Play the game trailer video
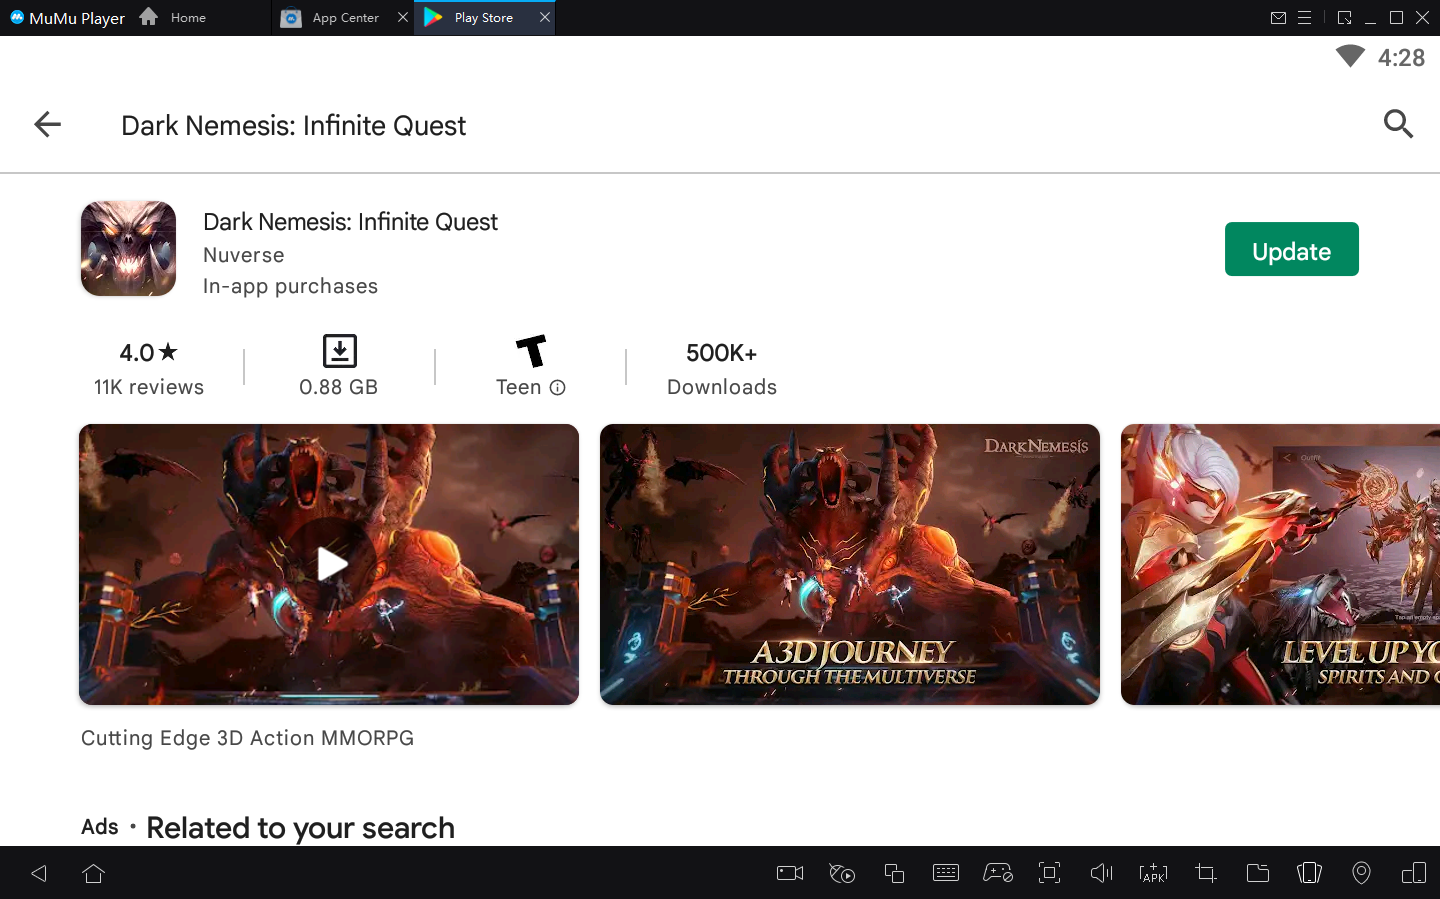 (x=330, y=564)
